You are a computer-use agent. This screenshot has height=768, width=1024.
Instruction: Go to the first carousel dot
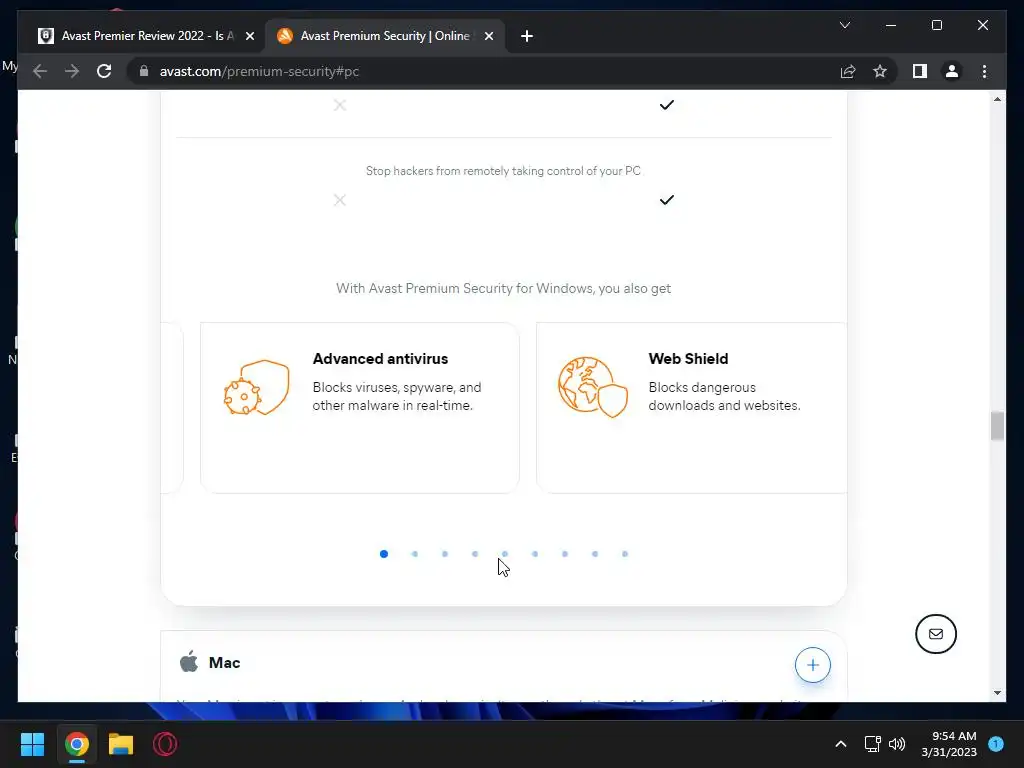pos(384,554)
